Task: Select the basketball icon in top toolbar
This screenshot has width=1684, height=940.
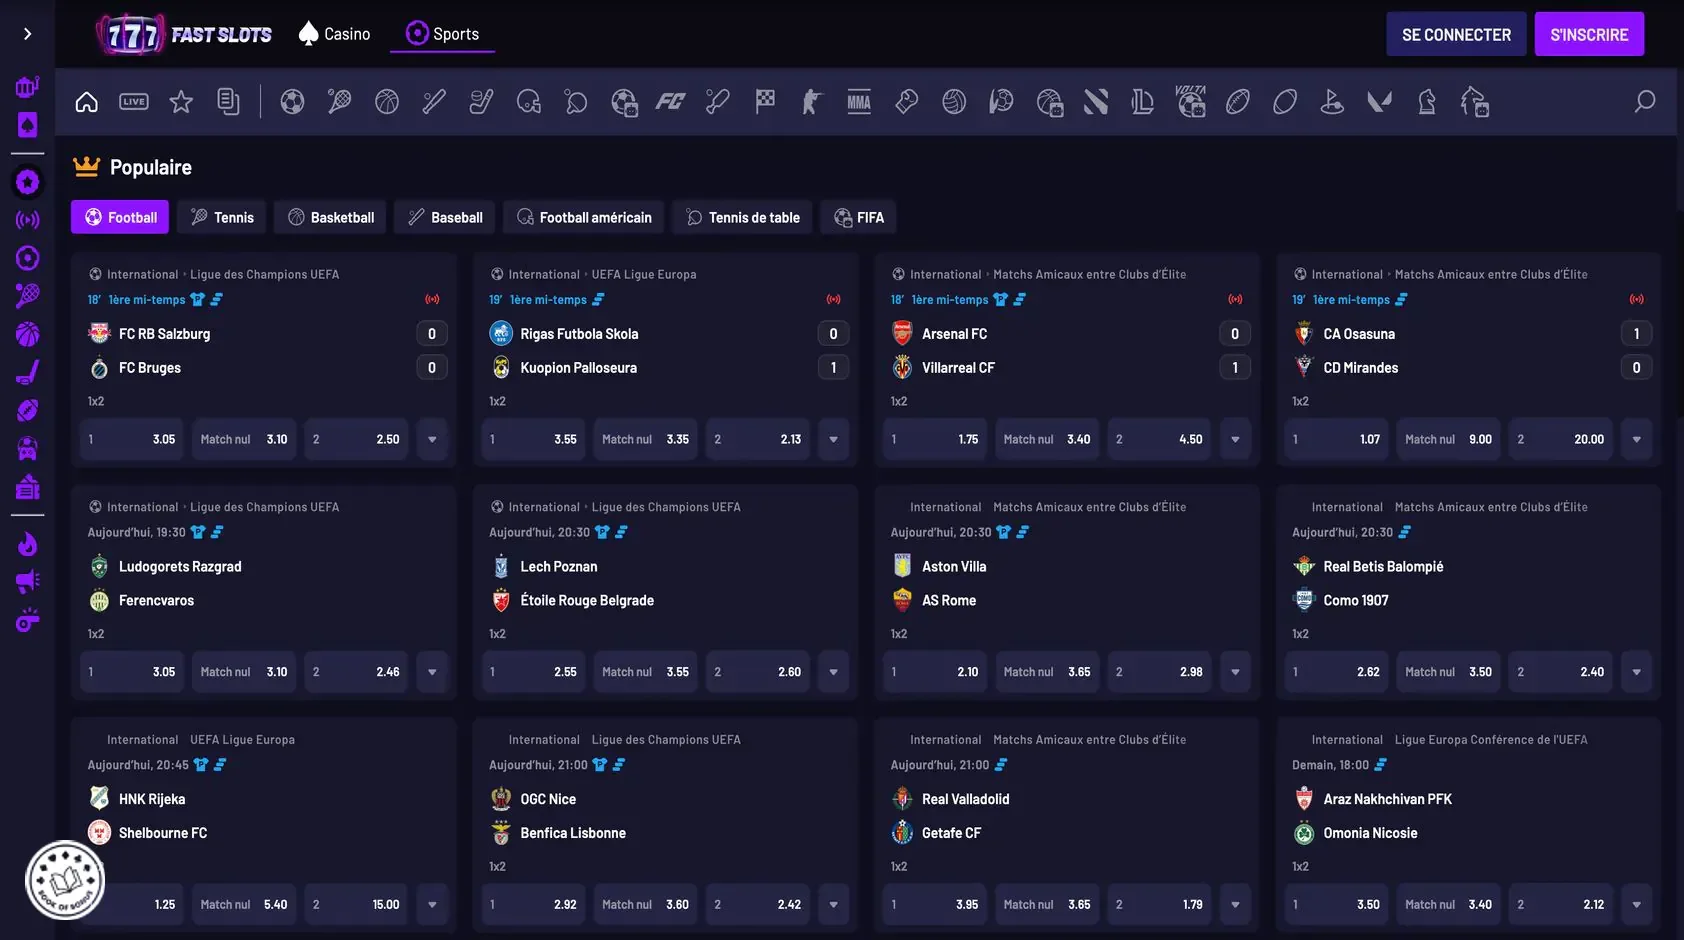Action: point(387,102)
